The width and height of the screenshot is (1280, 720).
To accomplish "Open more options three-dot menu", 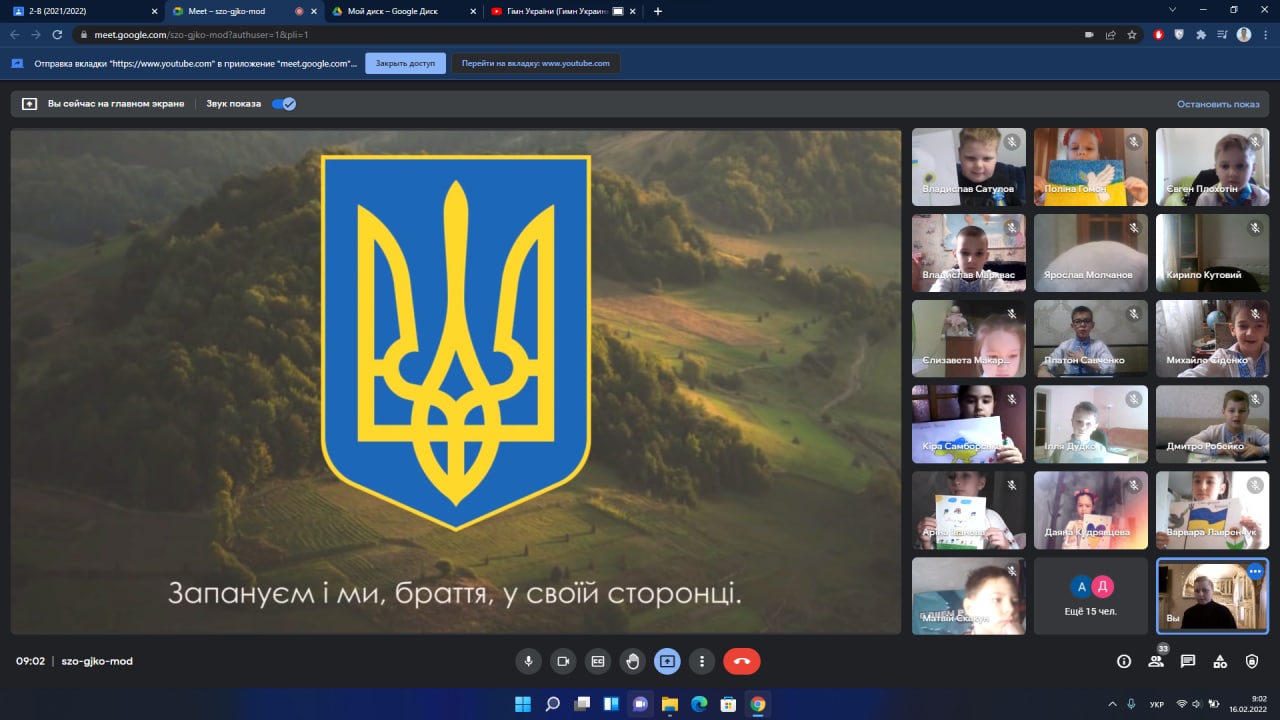I will pyautogui.click(x=702, y=661).
